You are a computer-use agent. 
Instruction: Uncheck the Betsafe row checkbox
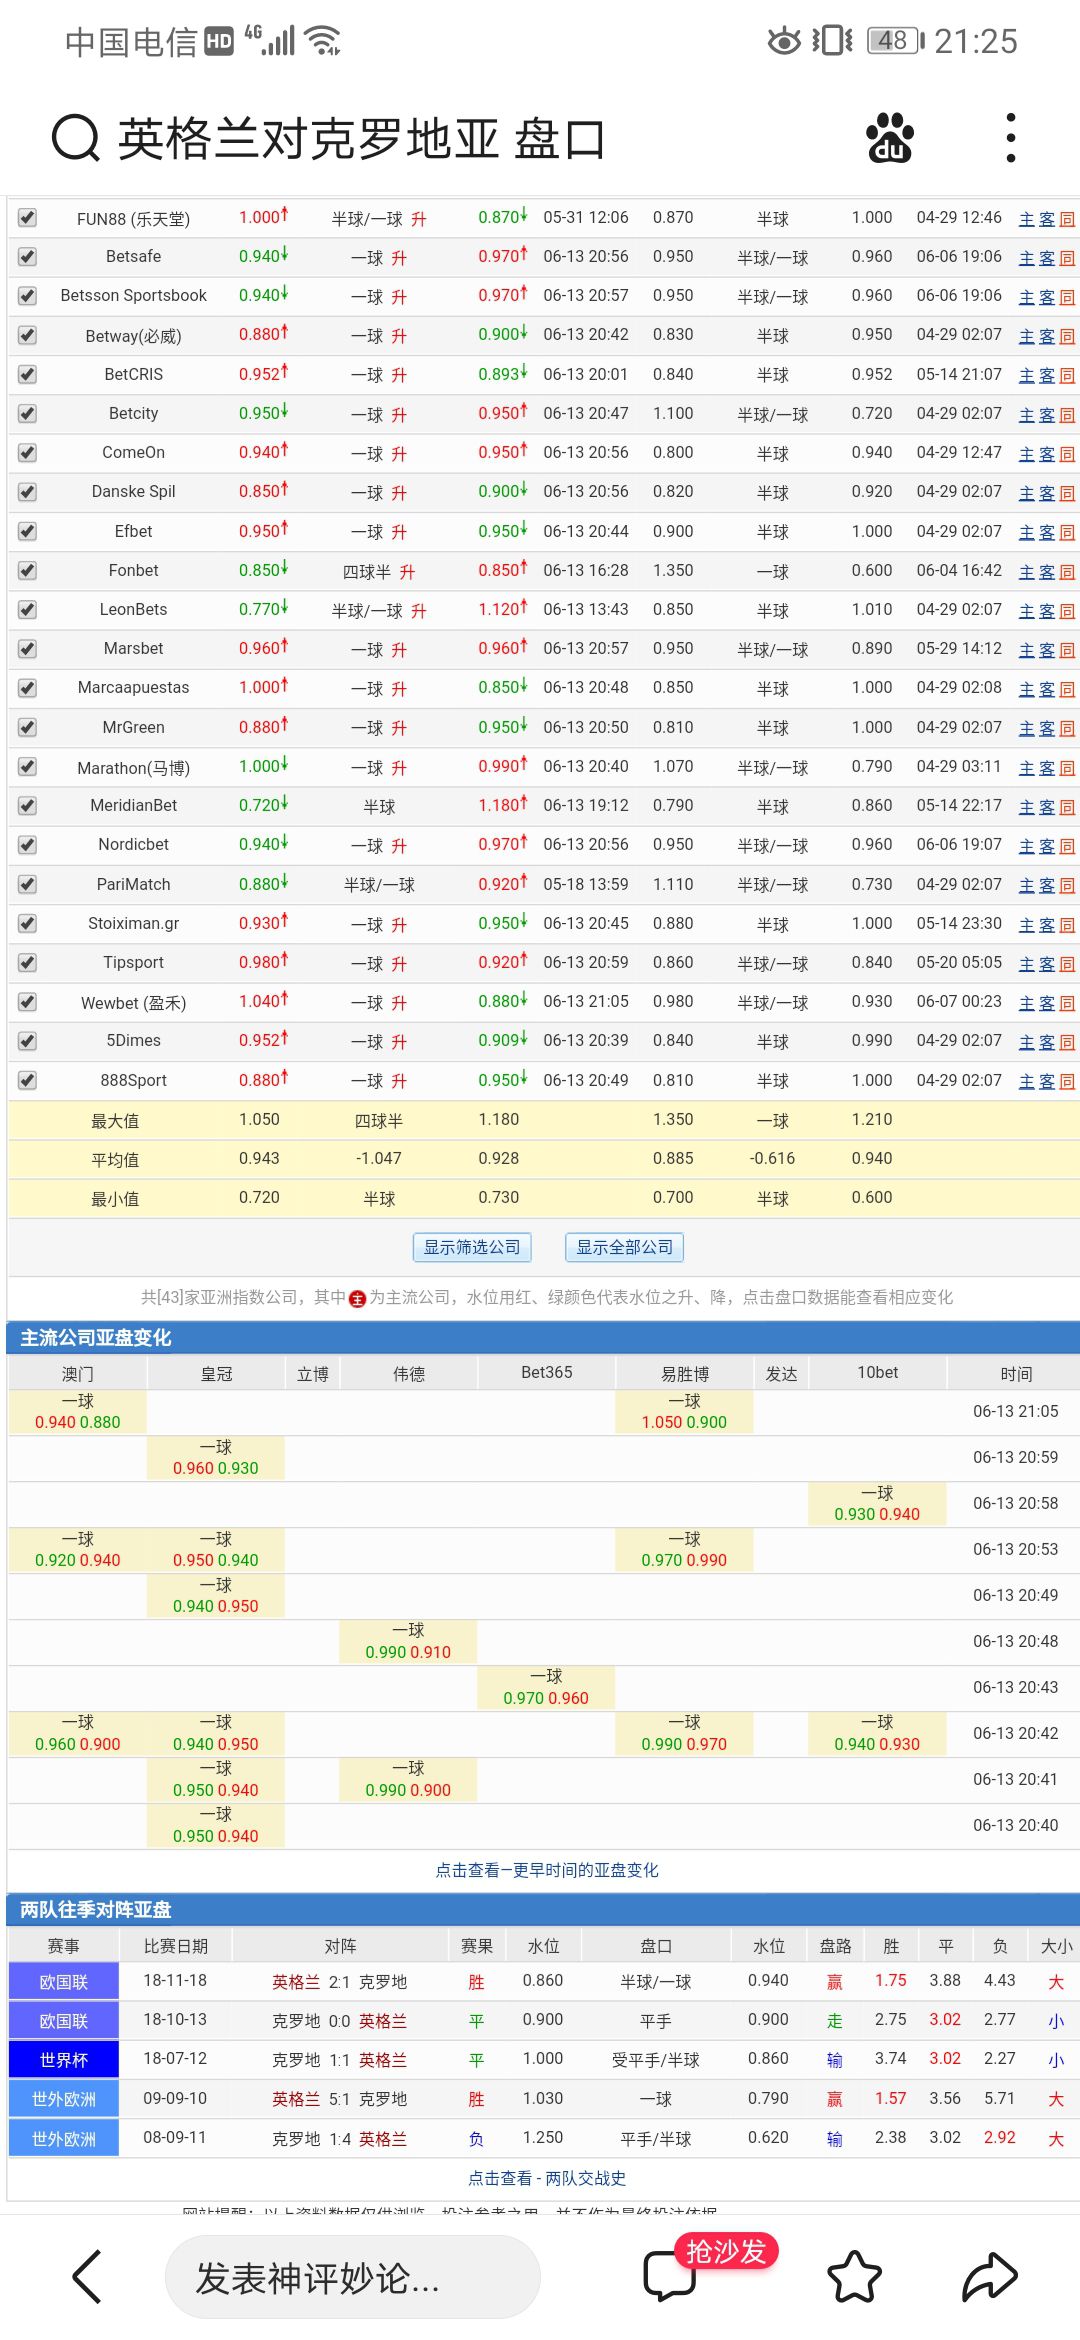(x=27, y=257)
